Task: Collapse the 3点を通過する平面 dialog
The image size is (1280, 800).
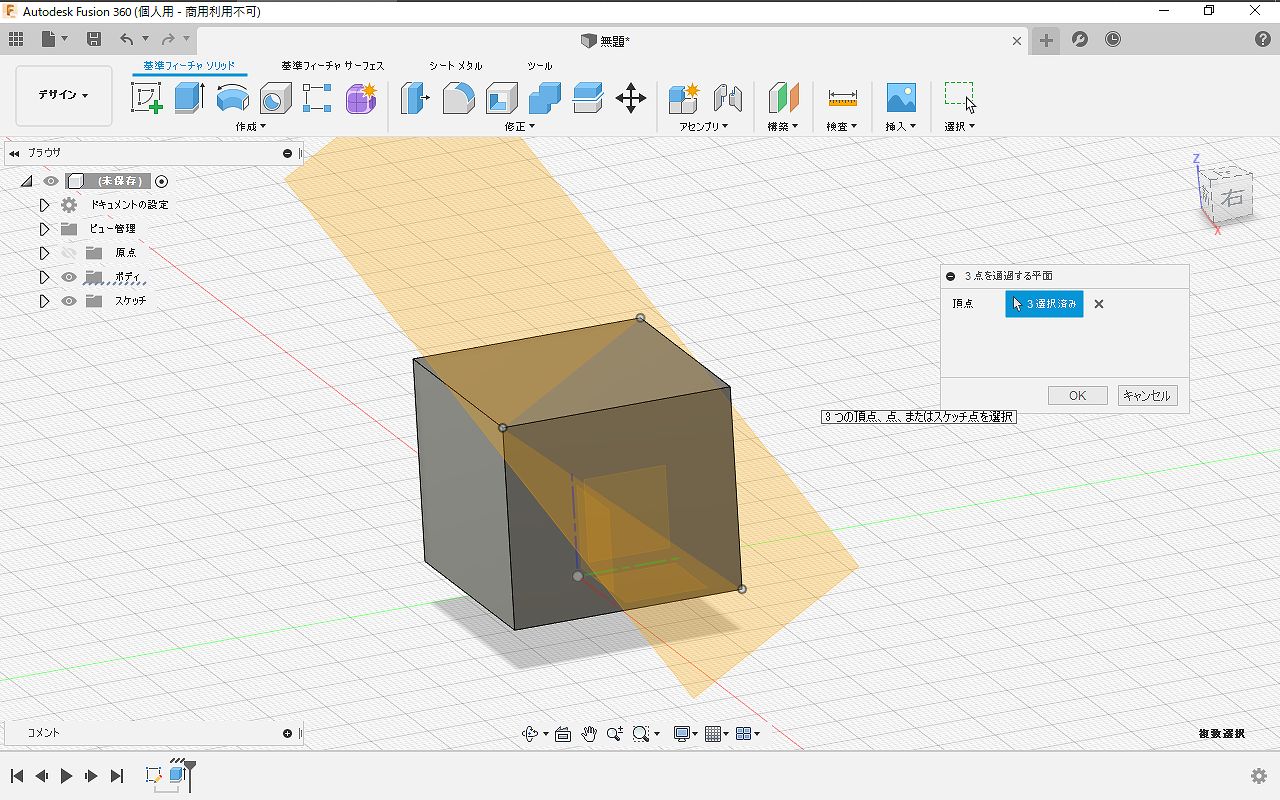Action: click(950, 276)
